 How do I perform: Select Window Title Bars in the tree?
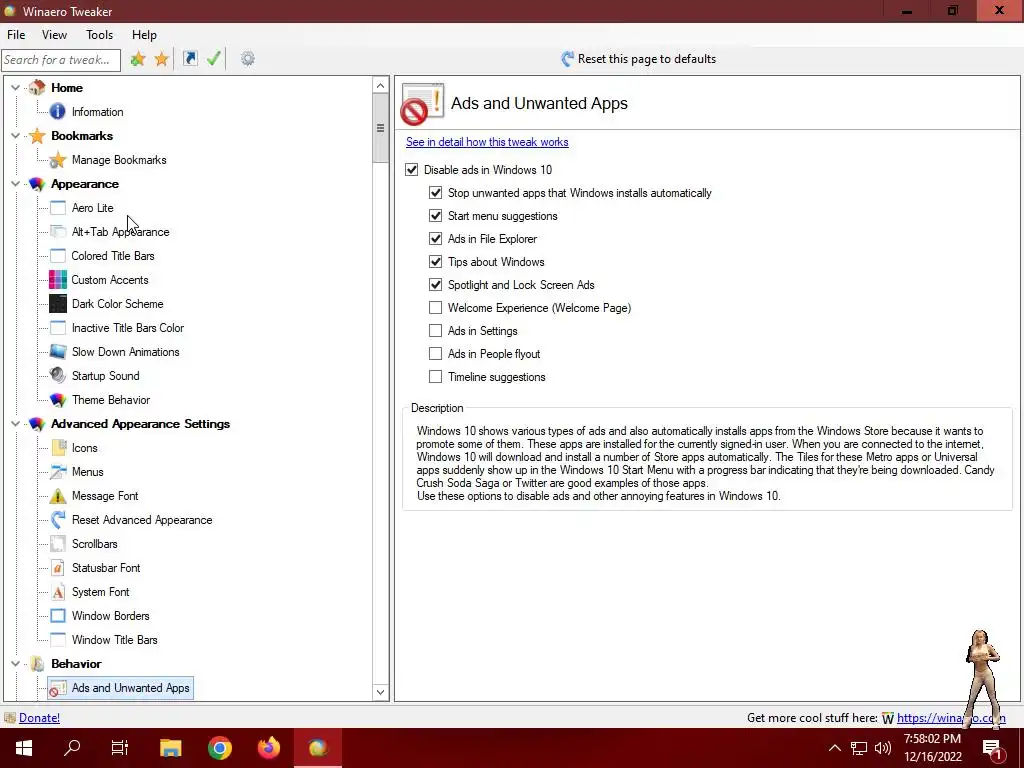point(114,640)
